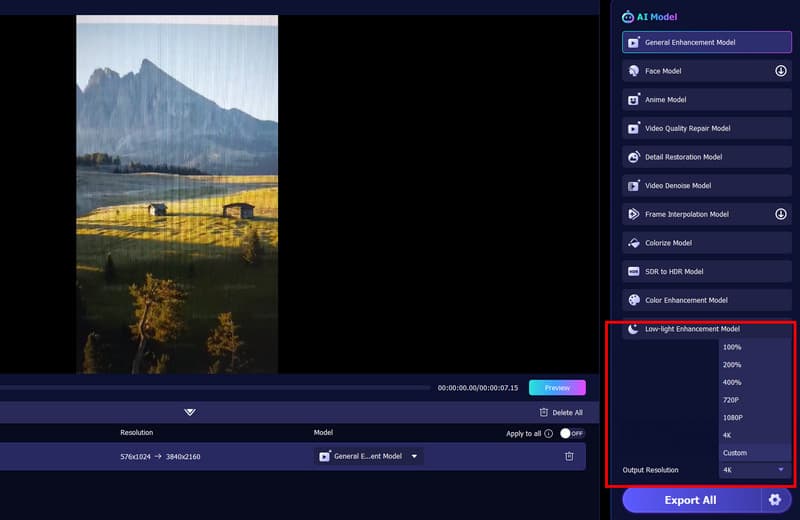Viewport: 800px width, 520px height.
Task: Choose 1080P from resolution list
Action: click(x=732, y=417)
